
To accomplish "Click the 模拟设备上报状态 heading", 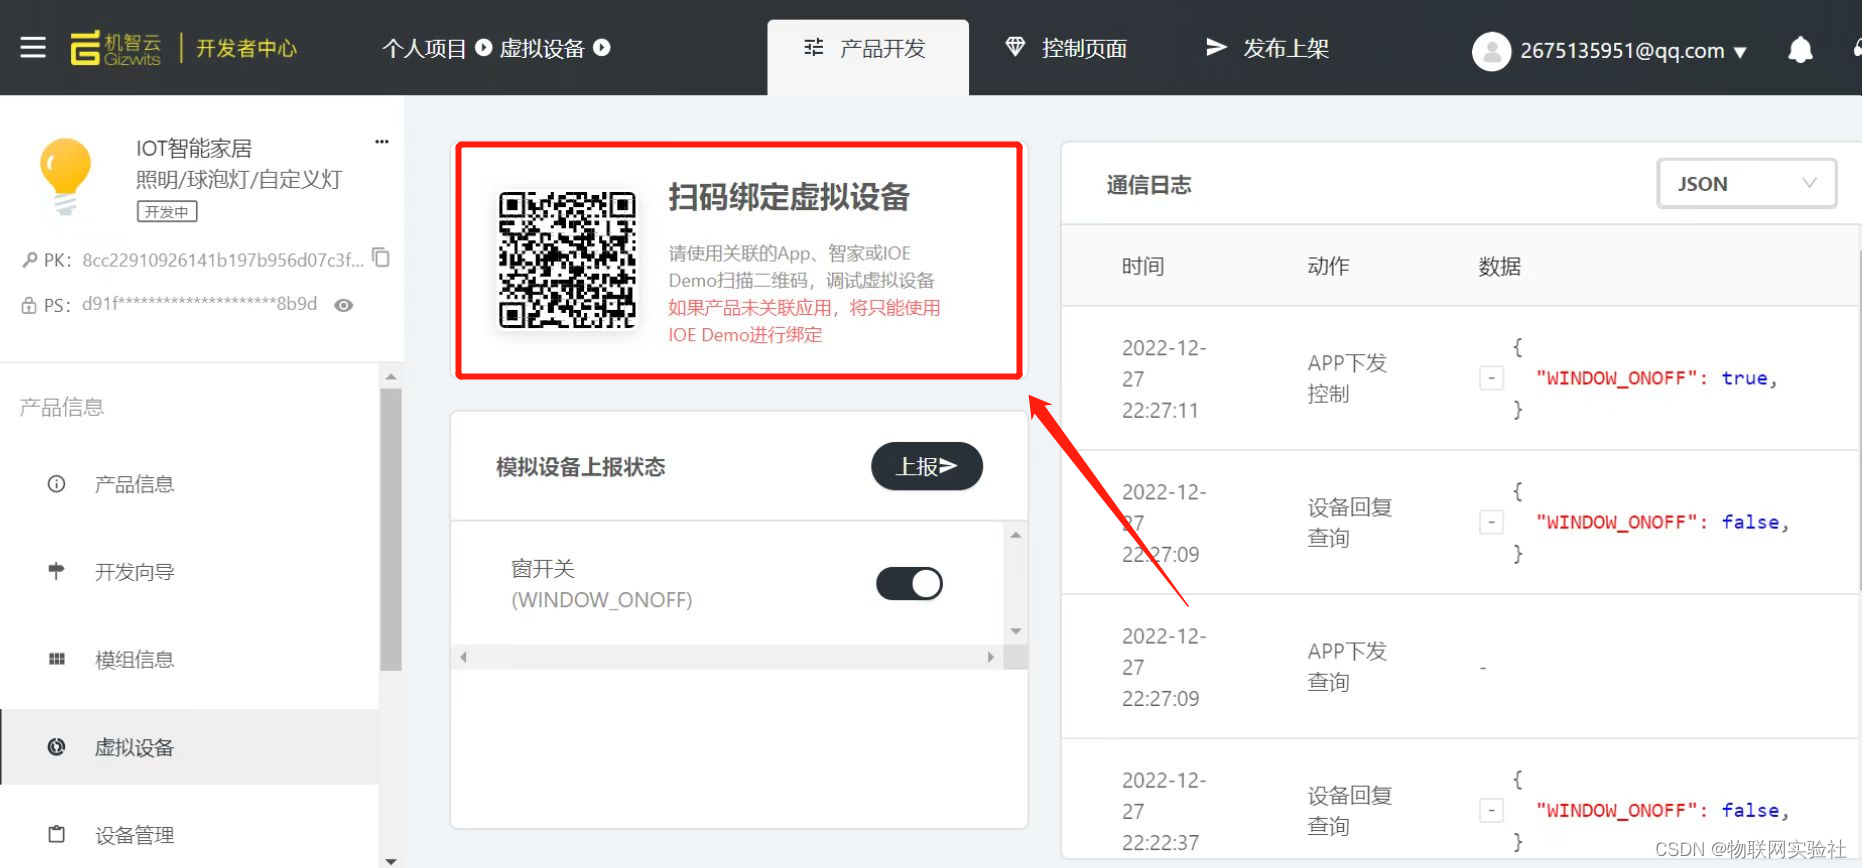I will click(581, 467).
